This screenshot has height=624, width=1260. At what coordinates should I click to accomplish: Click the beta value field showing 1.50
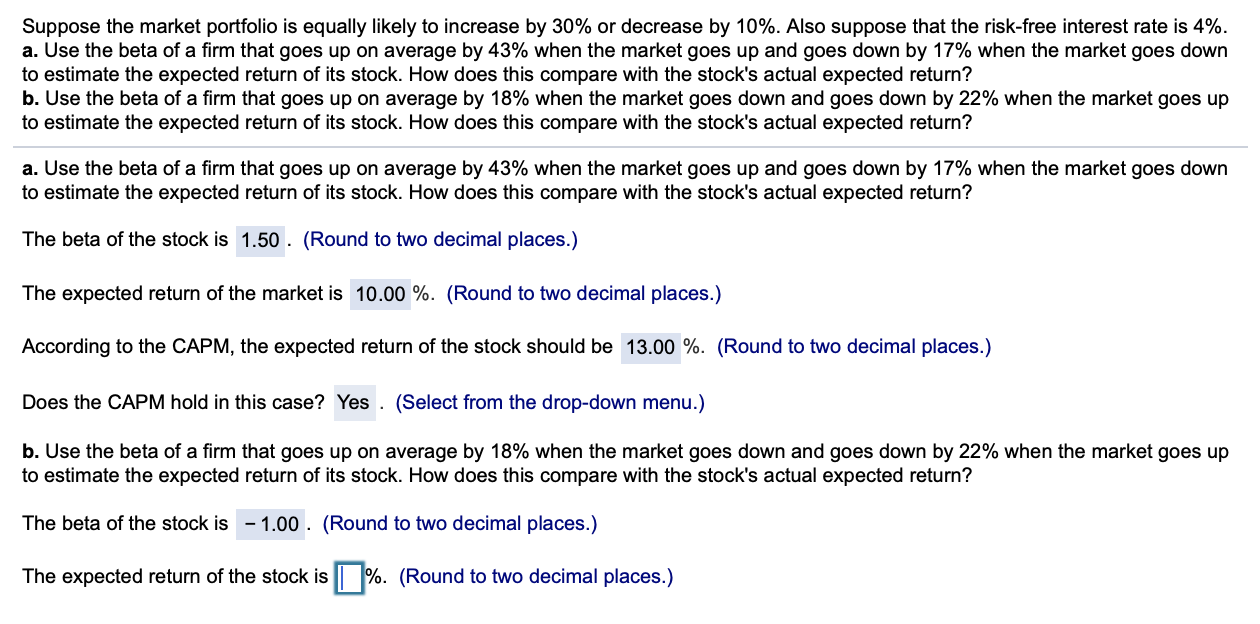(x=259, y=240)
